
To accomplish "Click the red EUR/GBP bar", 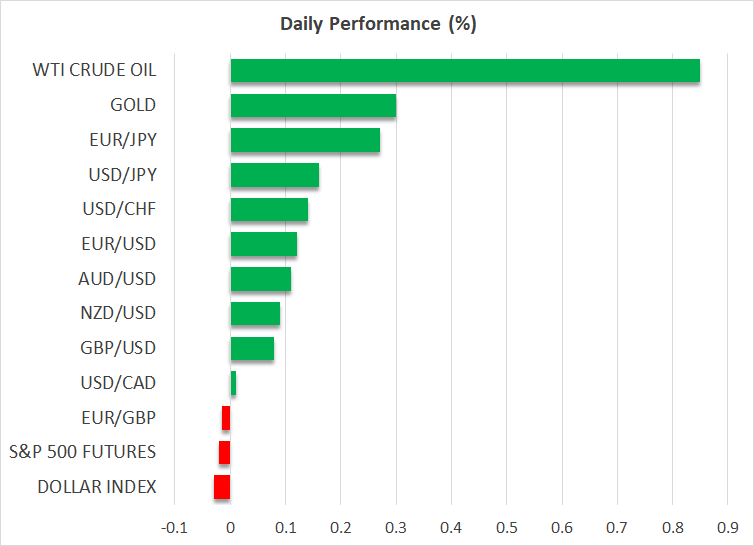I will (226, 418).
